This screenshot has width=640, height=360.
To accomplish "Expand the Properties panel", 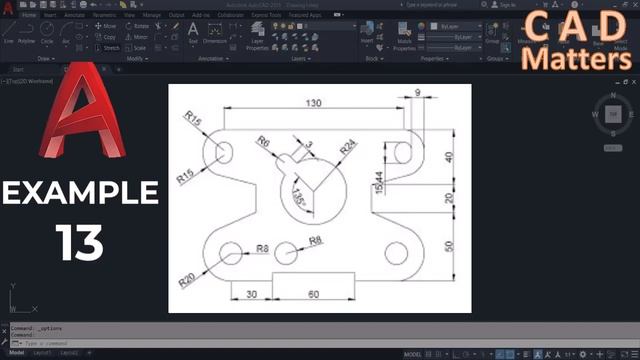I will click(434, 58).
